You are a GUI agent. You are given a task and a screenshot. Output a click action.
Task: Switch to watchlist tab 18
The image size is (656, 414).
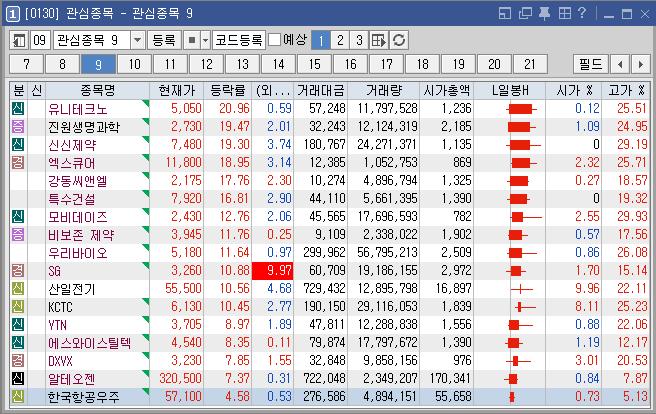pos(422,64)
